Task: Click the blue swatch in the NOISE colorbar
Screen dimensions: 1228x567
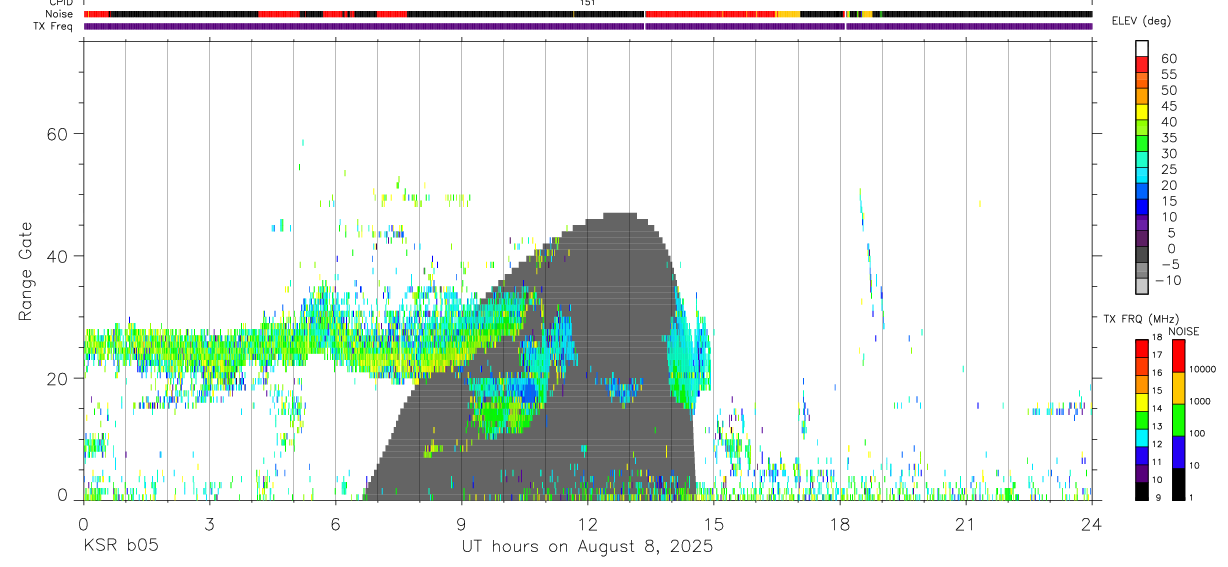Action: (1178, 452)
